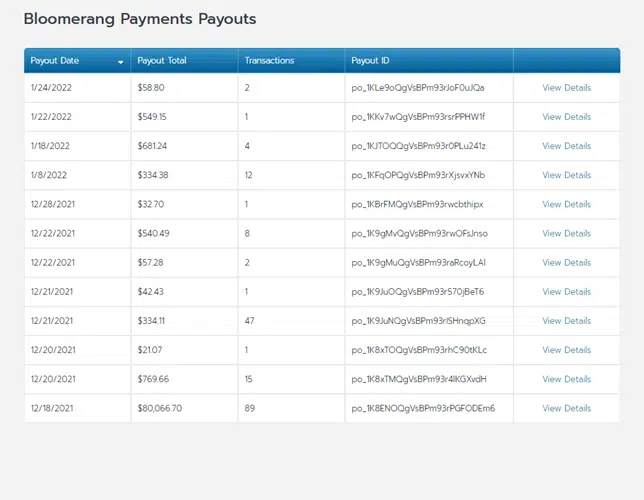
Task: Open View Details for 1/24/2022 payout
Action: coord(566,88)
